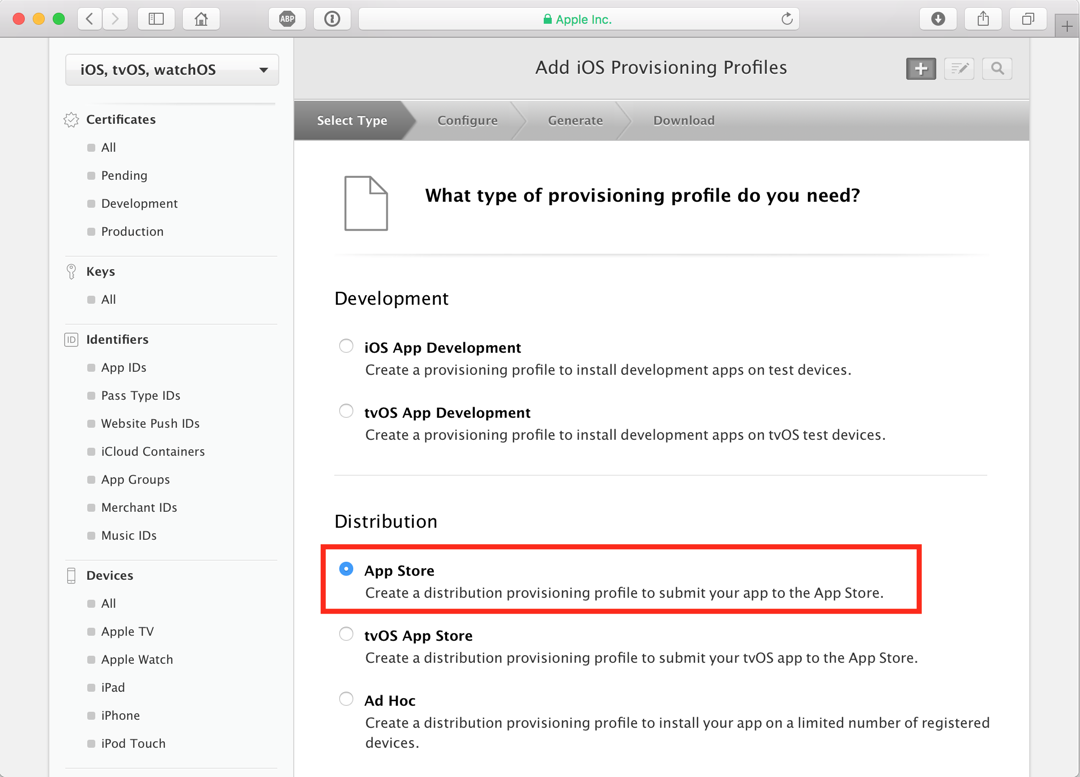Screen dimensions: 1080x777
Task: Open the 1Password extension icon
Action: (332, 19)
